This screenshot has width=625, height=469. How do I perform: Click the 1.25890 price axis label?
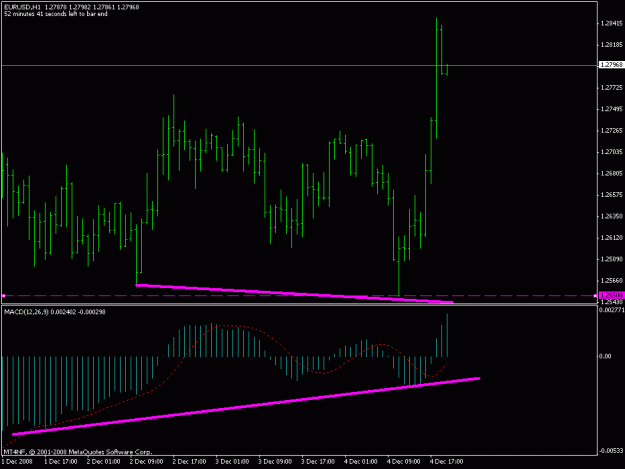611,259
